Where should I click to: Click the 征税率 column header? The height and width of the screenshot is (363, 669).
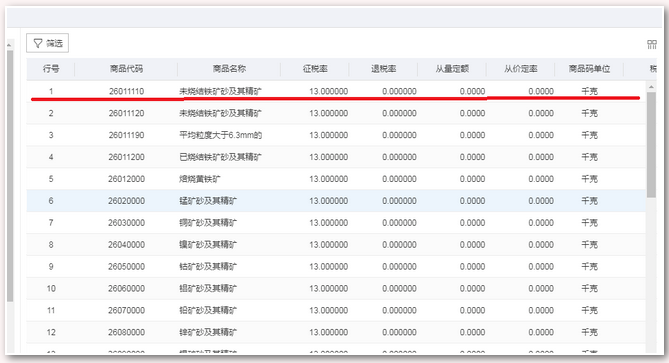coord(315,69)
